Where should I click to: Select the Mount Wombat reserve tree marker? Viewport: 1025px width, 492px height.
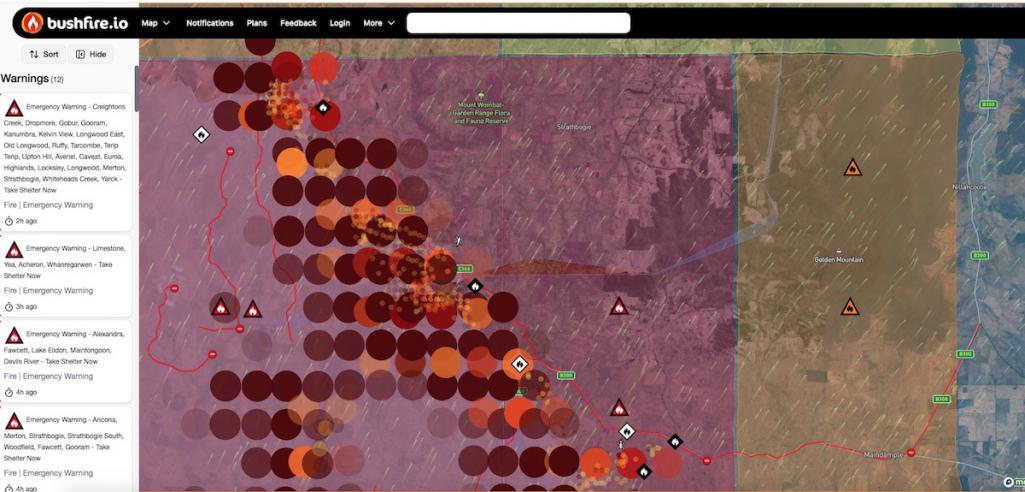point(481,94)
